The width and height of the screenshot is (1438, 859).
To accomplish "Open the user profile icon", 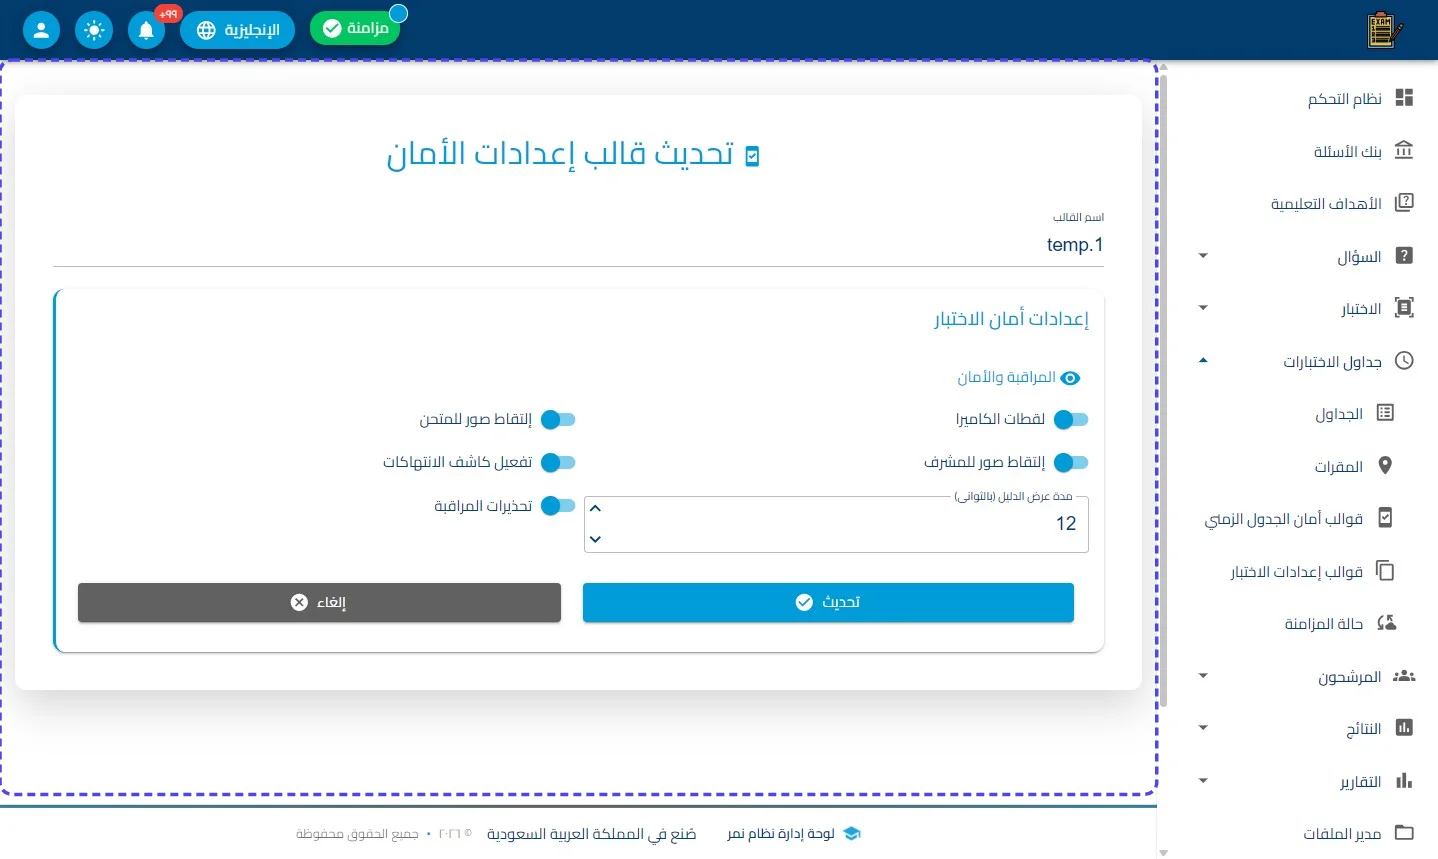I will [x=41, y=30].
